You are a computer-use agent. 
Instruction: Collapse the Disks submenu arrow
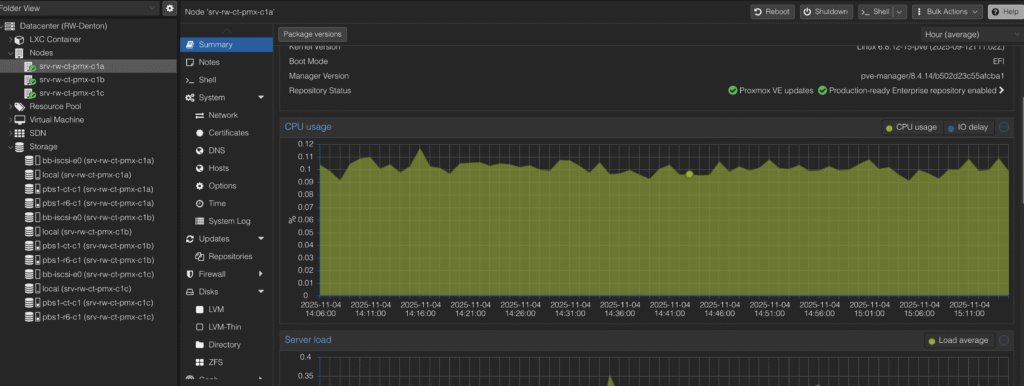(261, 292)
